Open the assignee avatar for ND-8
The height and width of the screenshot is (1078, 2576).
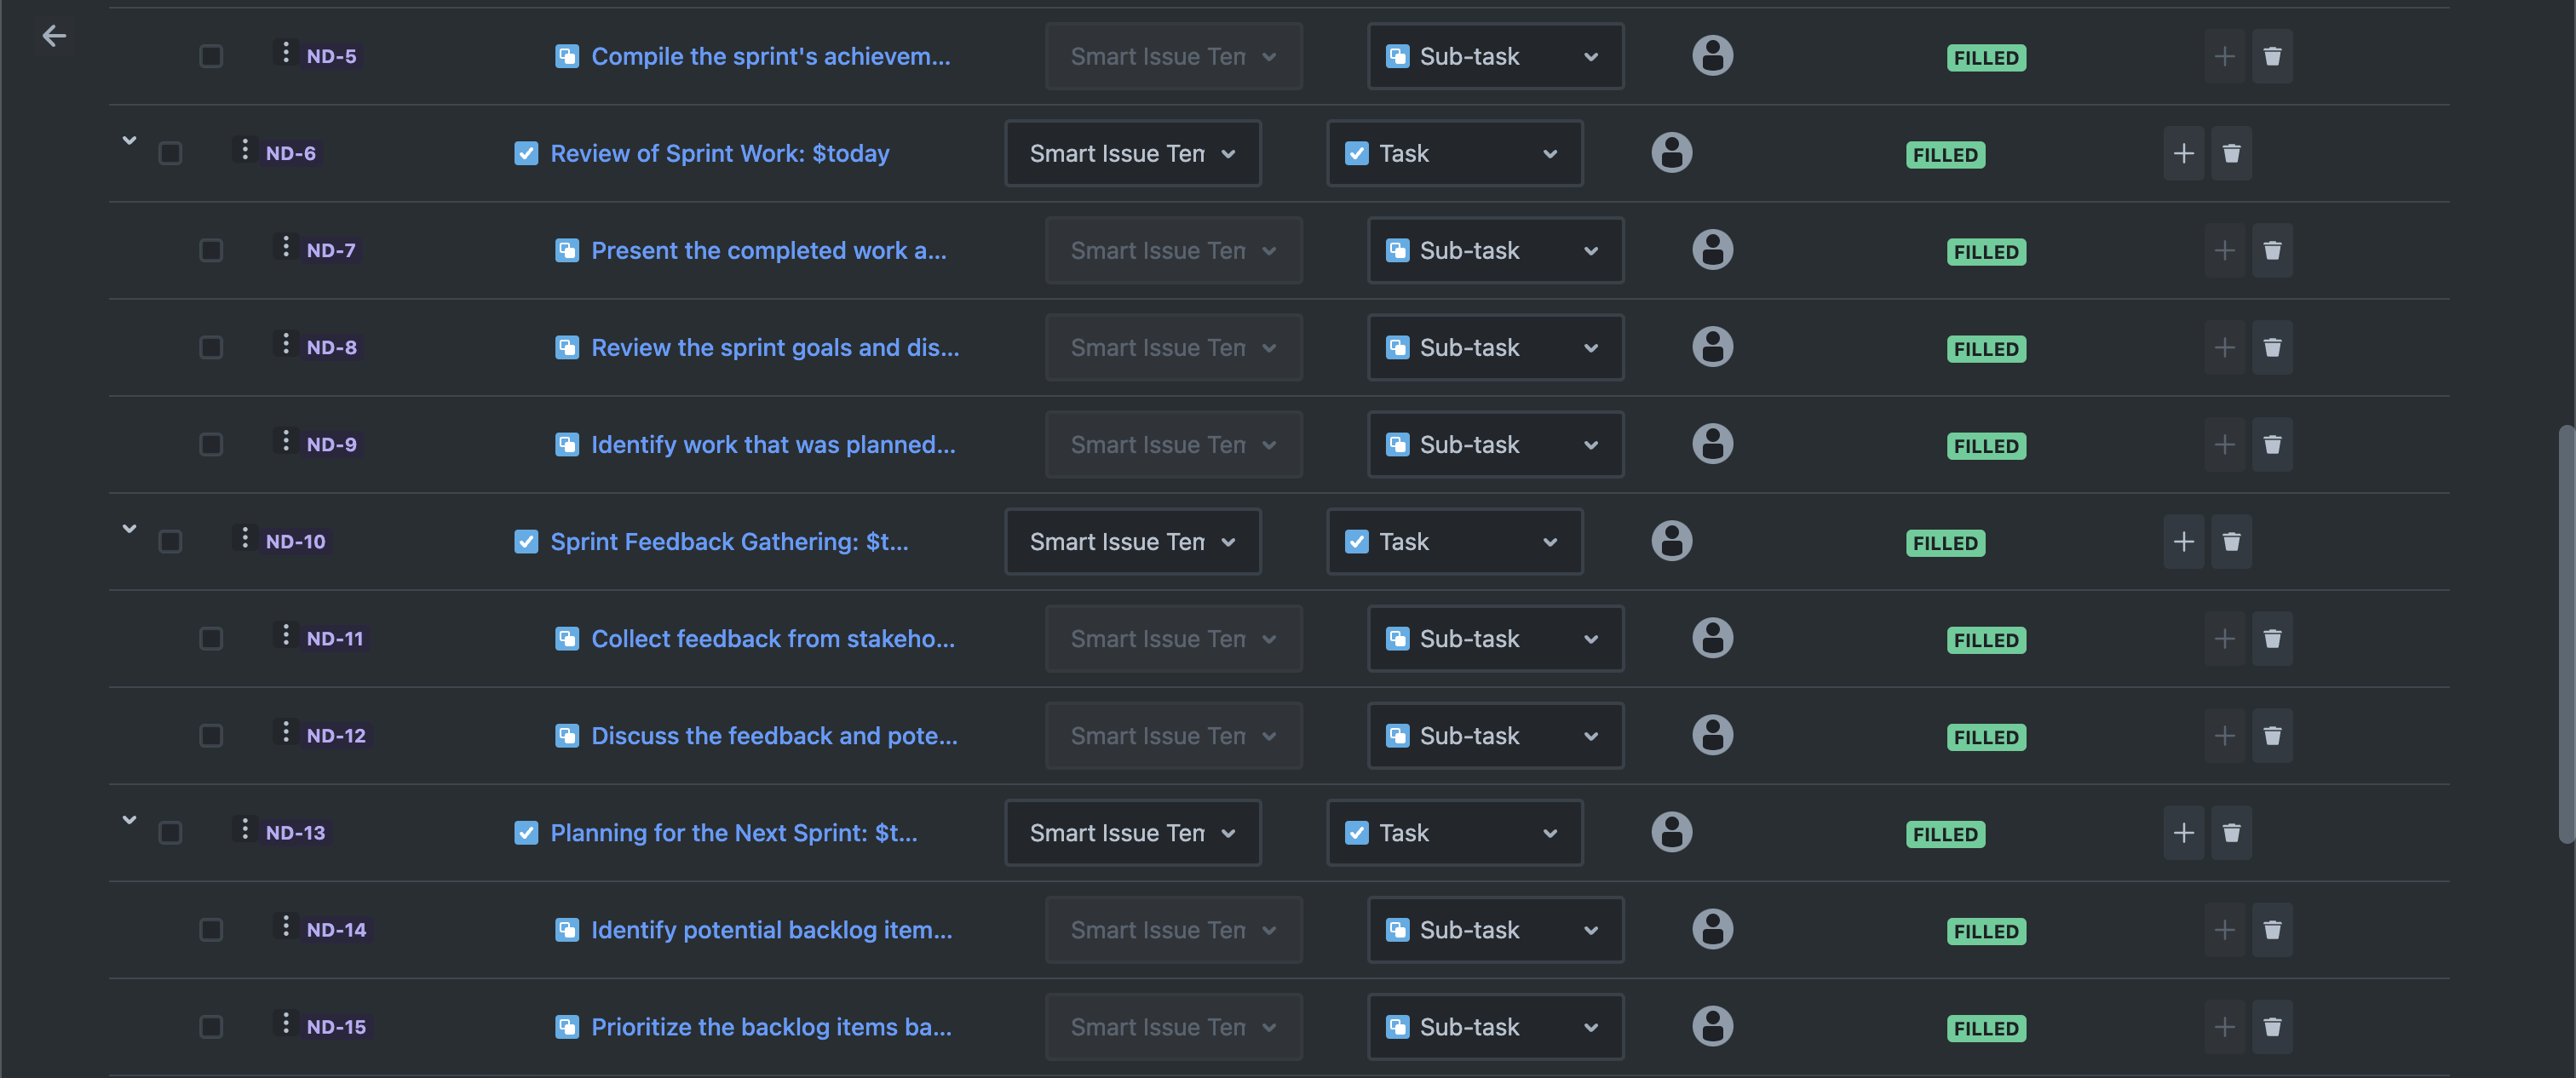1712,347
